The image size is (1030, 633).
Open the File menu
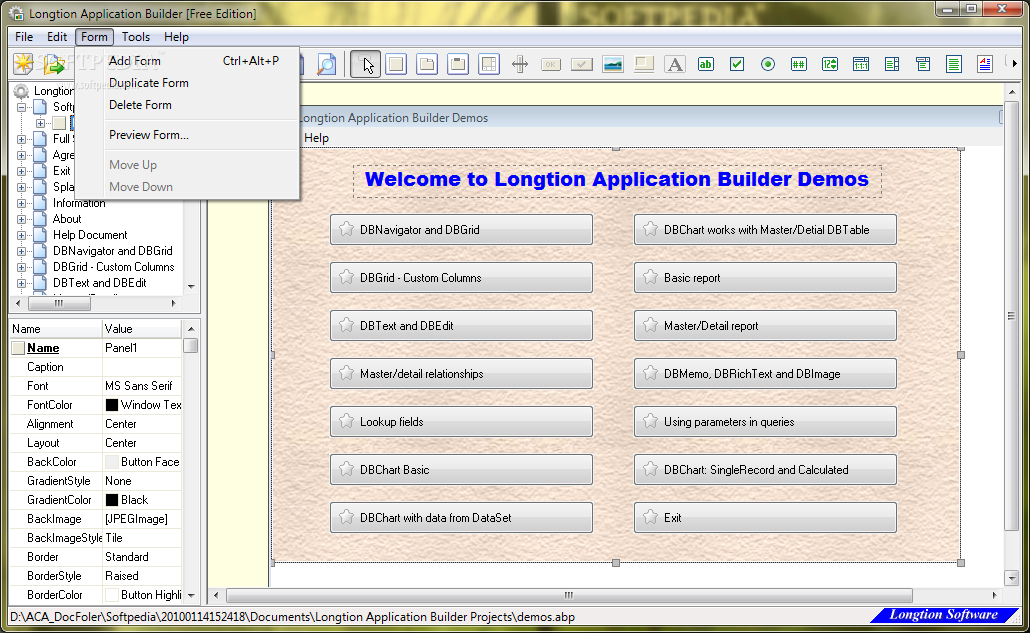pos(24,37)
